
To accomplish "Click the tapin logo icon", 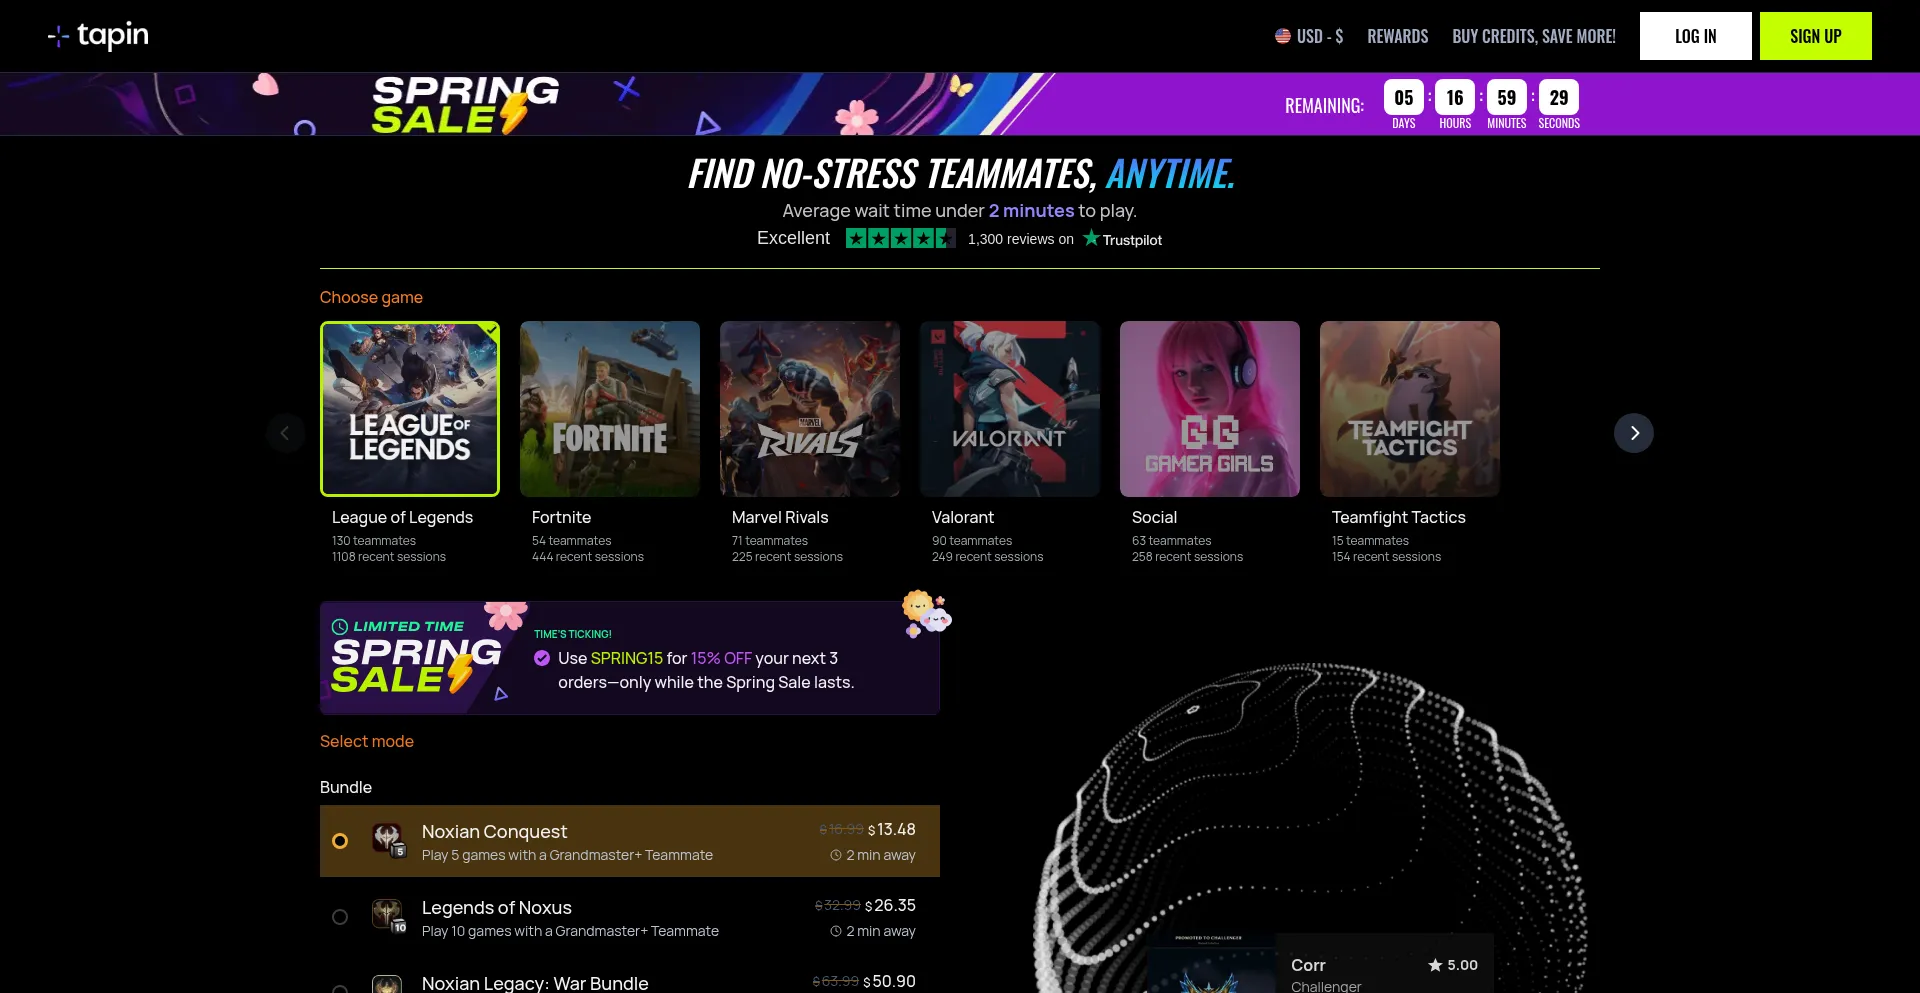I will 59,37.
